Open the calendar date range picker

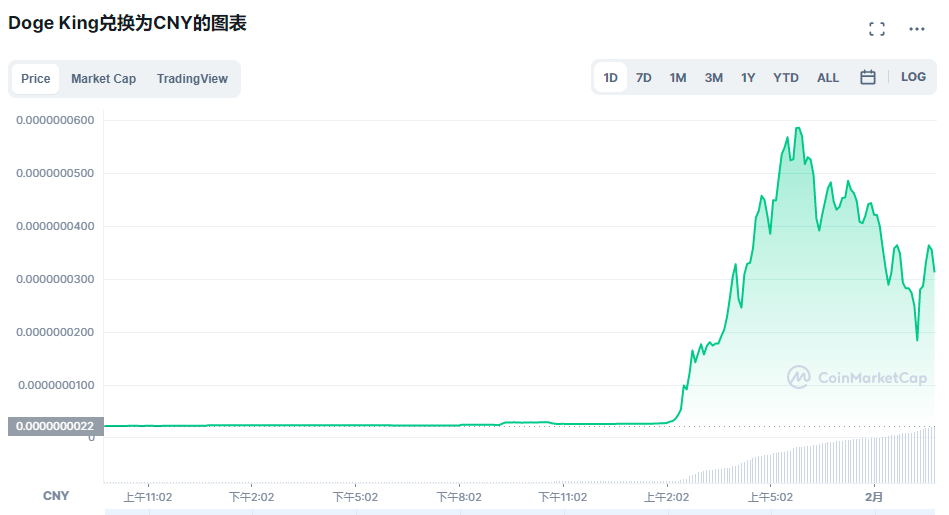[x=868, y=77]
